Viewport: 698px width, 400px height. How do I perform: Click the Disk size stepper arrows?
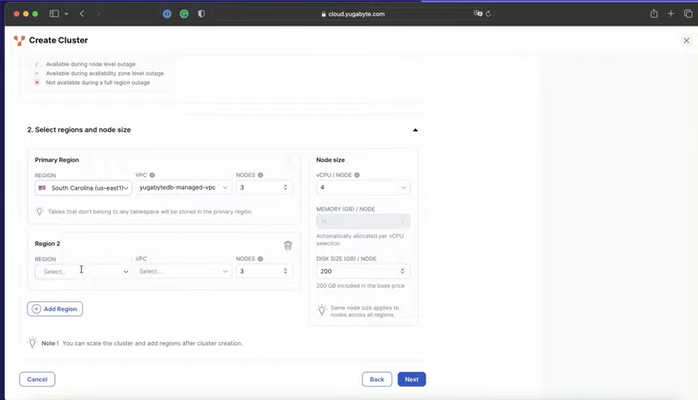pos(402,271)
